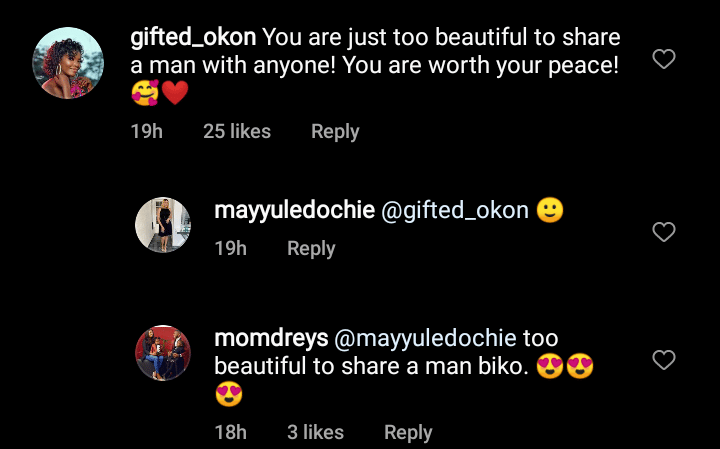The image size is (720, 449).
Task: Open the momdreys username link
Action: click(271, 338)
